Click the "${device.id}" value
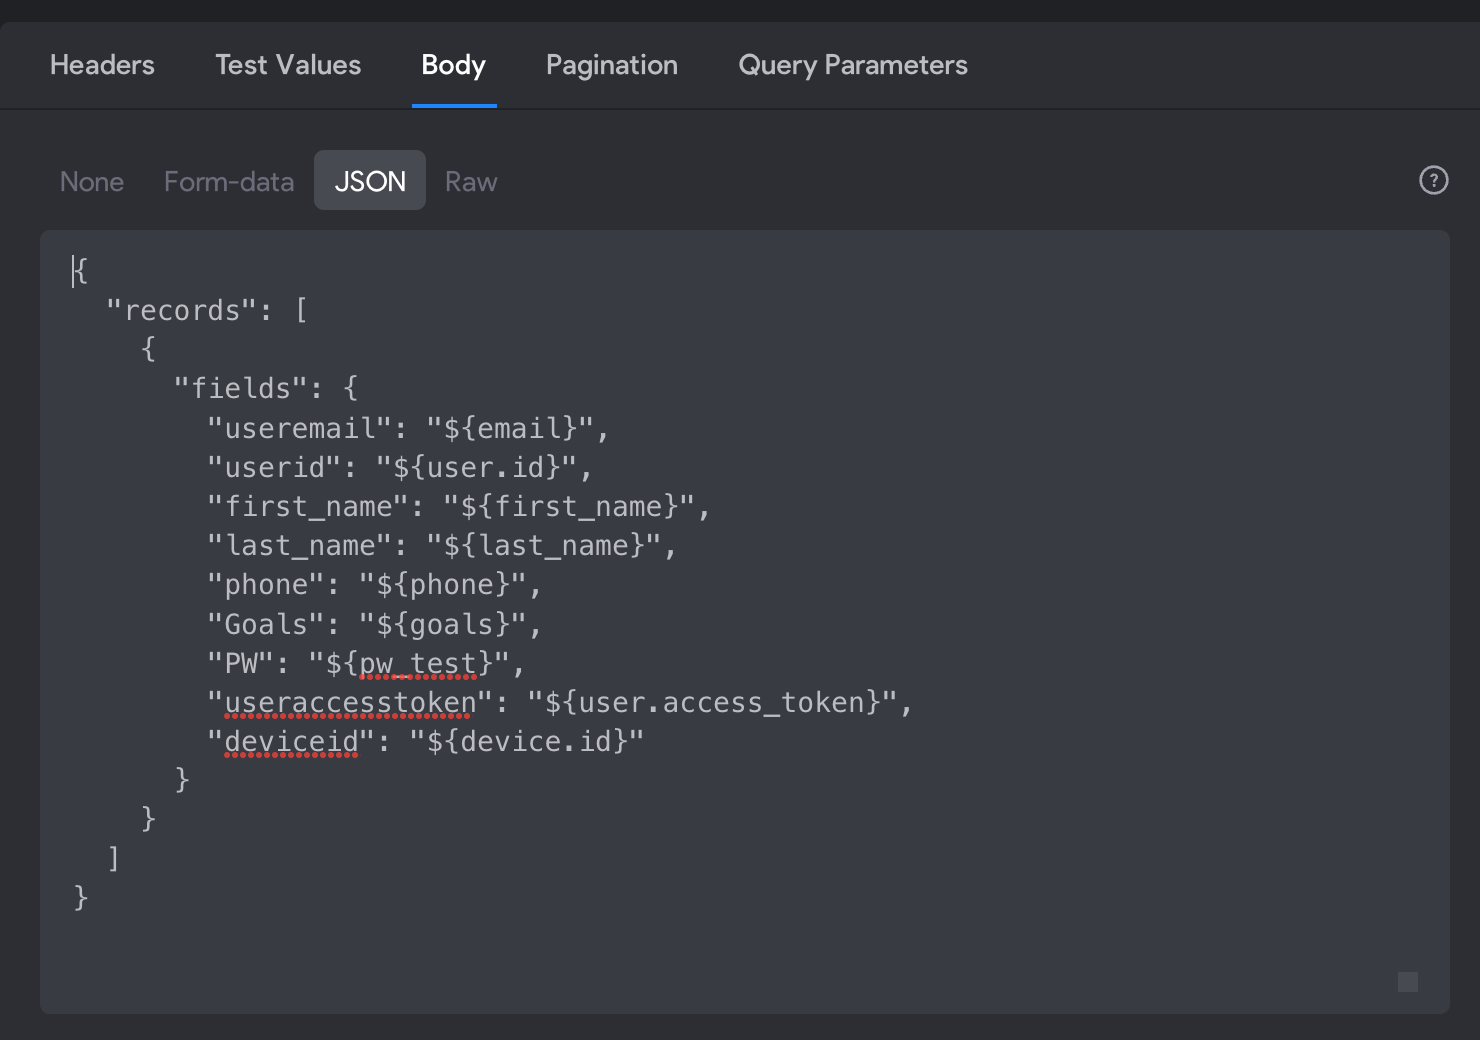The height and width of the screenshot is (1040, 1480). (x=526, y=742)
